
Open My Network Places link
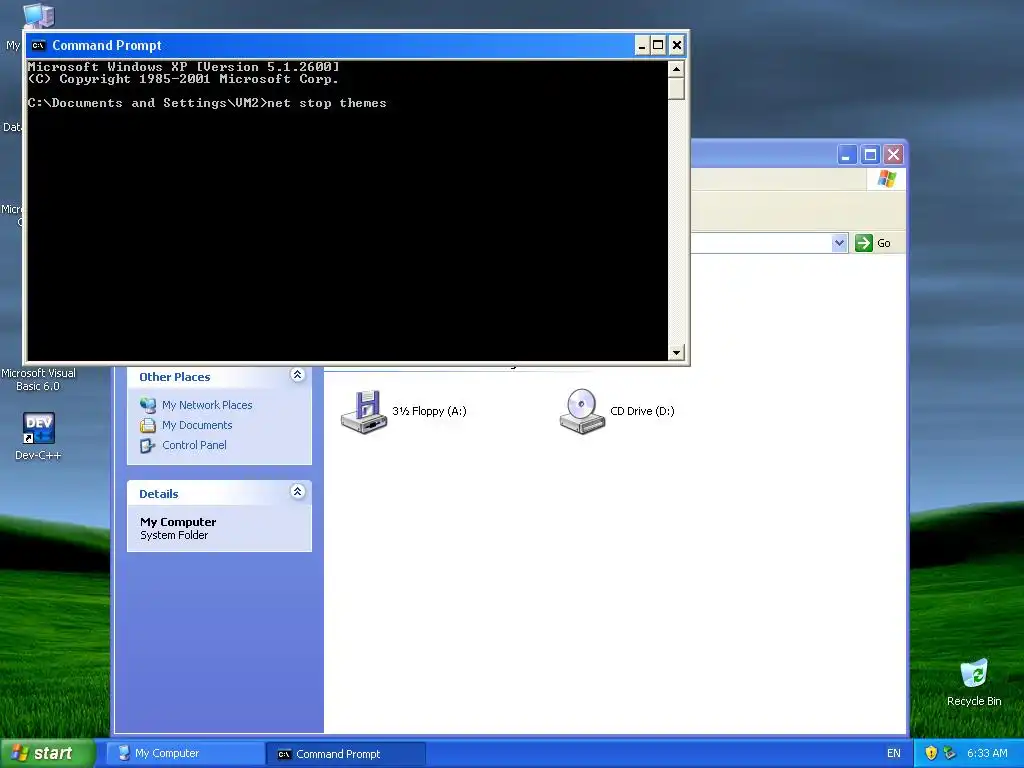click(x=207, y=405)
